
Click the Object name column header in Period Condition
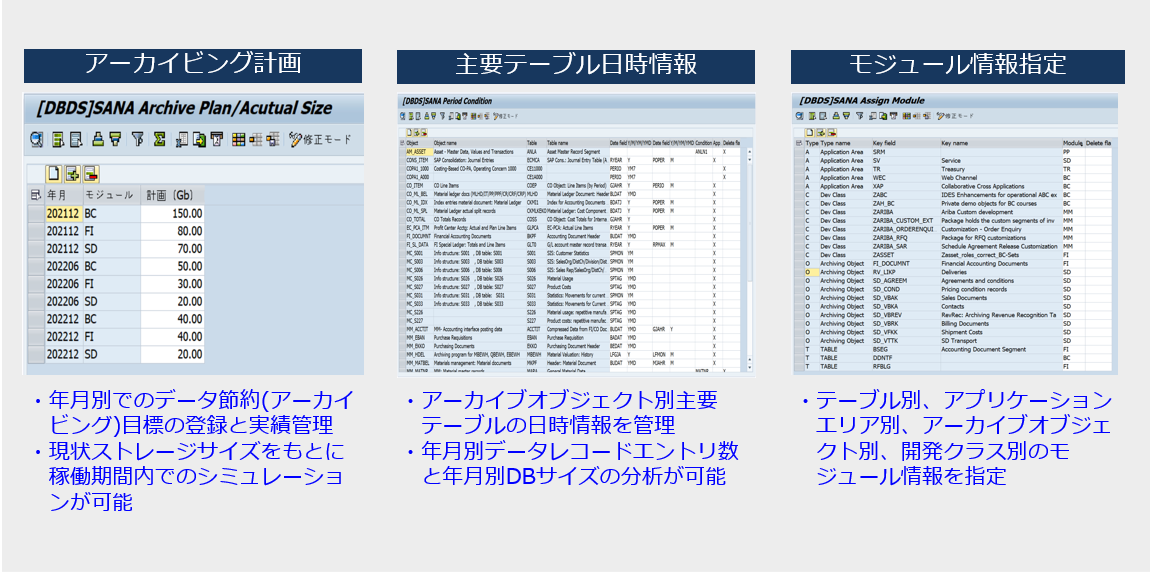pyautogui.click(x=480, y=143)
